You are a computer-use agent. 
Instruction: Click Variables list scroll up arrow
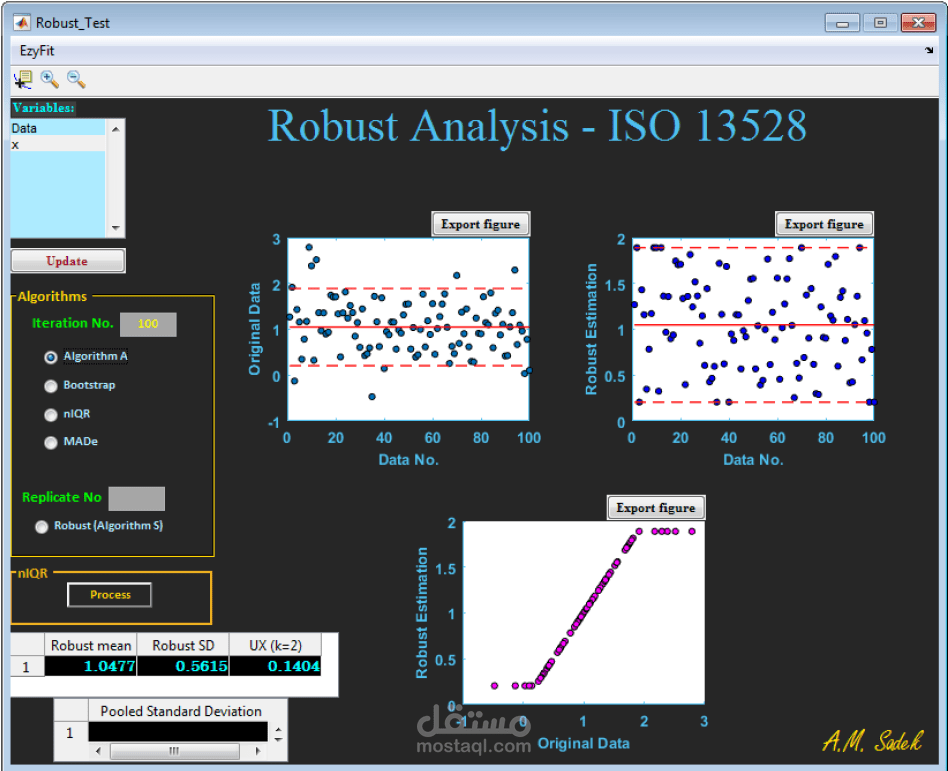115,129
